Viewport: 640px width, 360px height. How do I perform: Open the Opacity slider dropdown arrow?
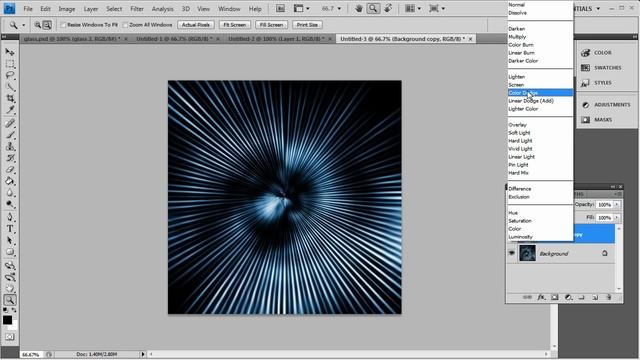click(617, 204)
